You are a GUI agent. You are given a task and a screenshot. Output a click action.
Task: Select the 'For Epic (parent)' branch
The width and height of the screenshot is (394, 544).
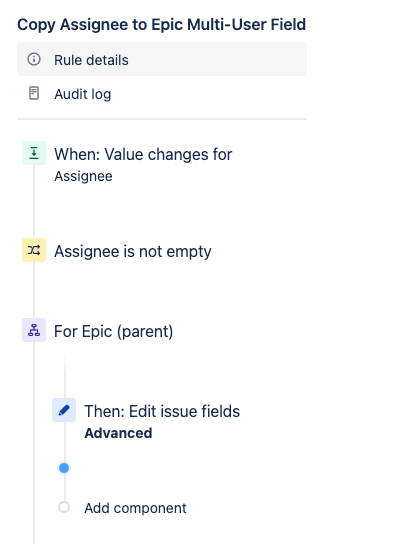[x=113, y=331]
